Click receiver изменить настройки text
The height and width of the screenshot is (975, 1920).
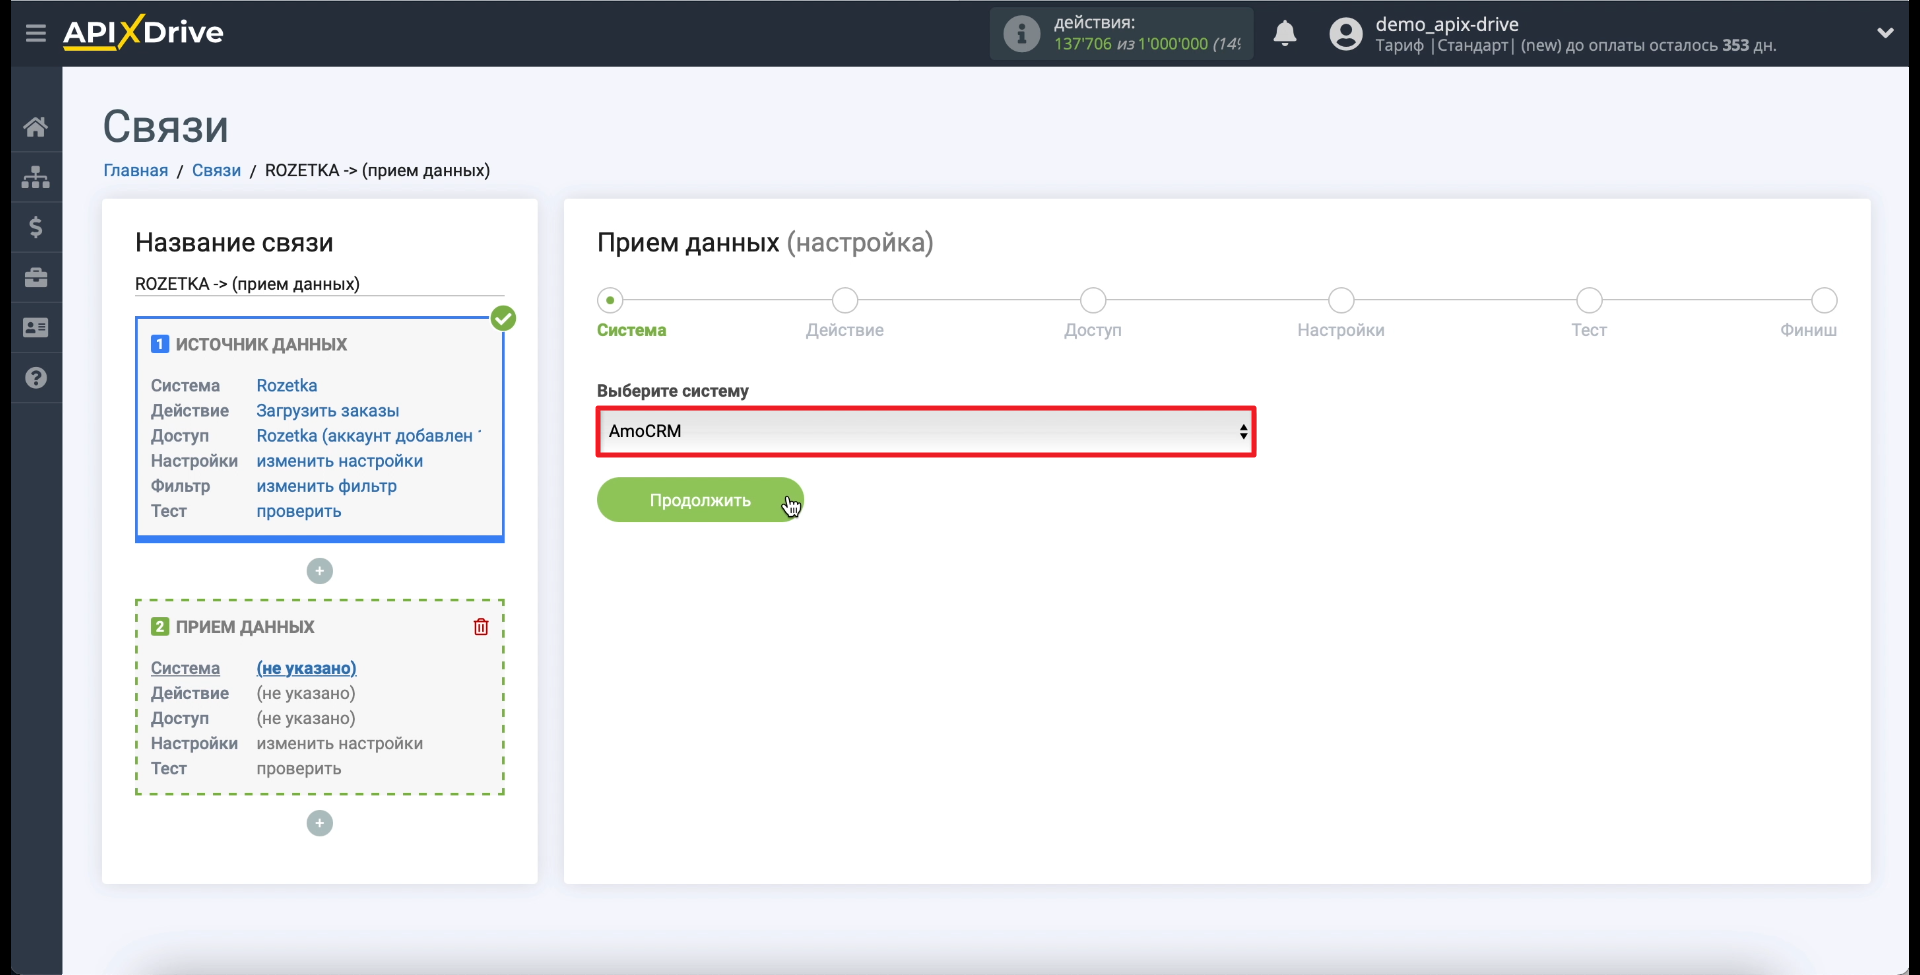(340, 743)
